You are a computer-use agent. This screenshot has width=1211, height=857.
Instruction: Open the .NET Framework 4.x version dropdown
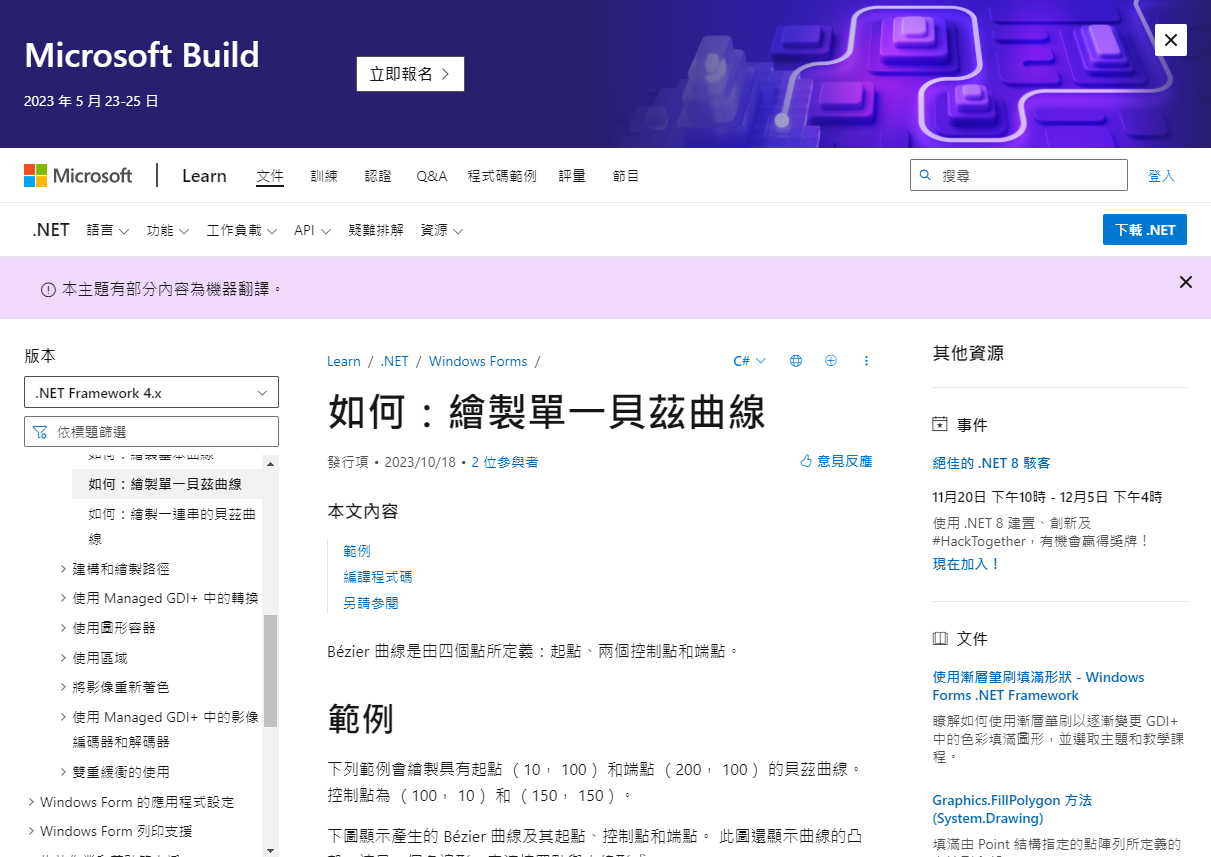click(x=151, y=393)
